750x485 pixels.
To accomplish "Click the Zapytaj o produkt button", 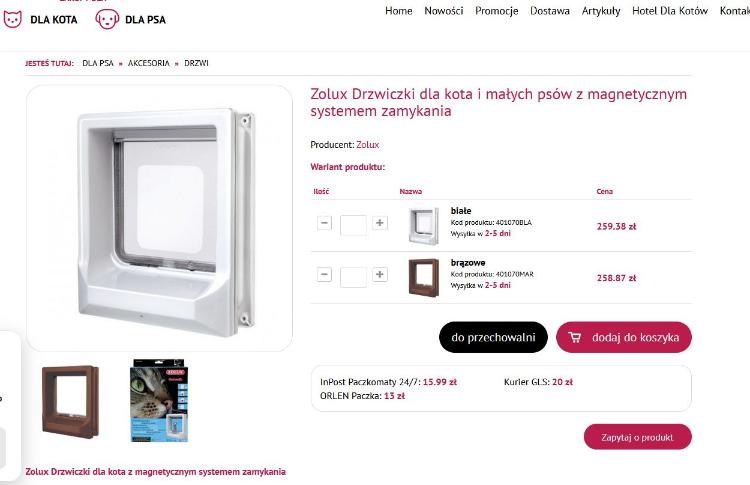I will [x=638, y=437].
